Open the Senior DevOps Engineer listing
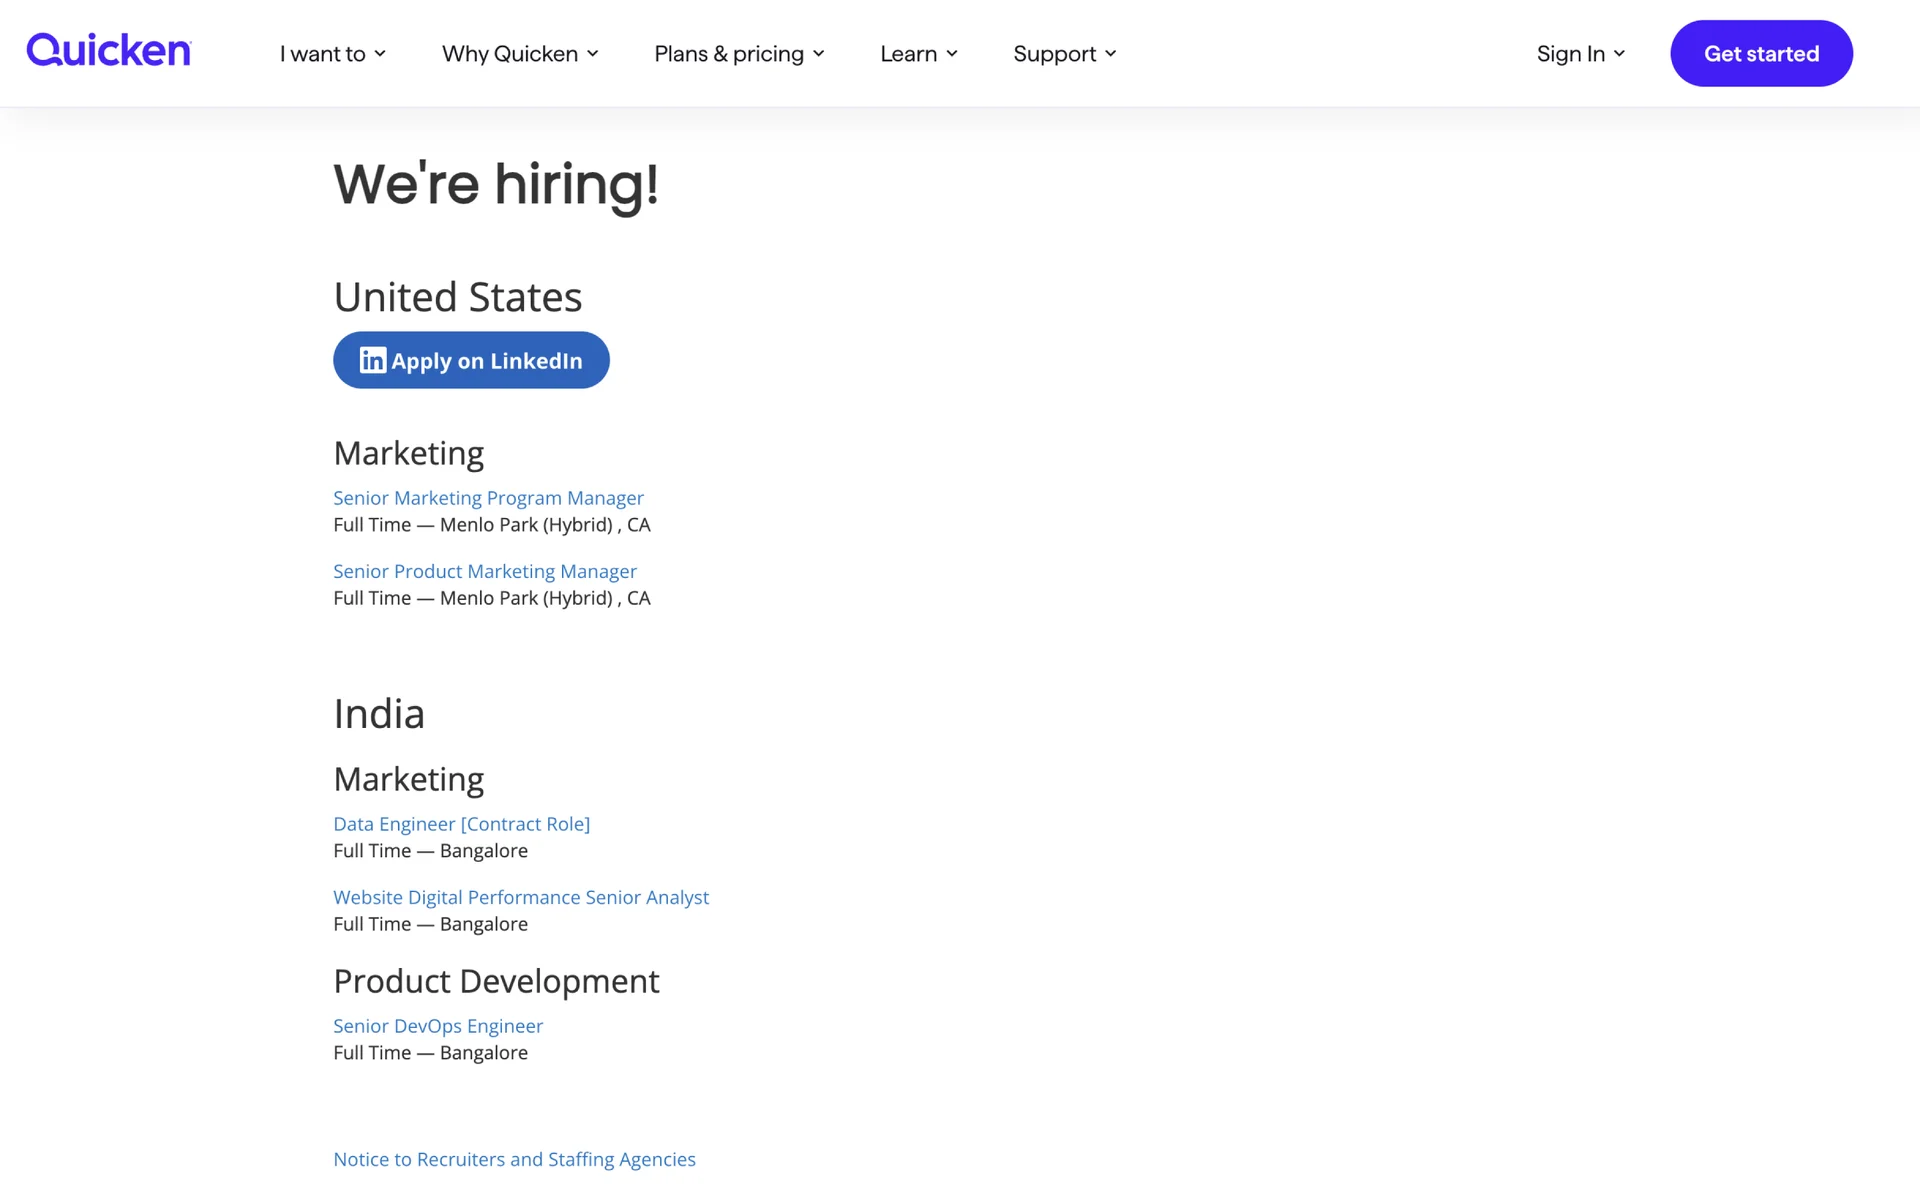The image size is (1920, 1200). (x=437, y=1026)
